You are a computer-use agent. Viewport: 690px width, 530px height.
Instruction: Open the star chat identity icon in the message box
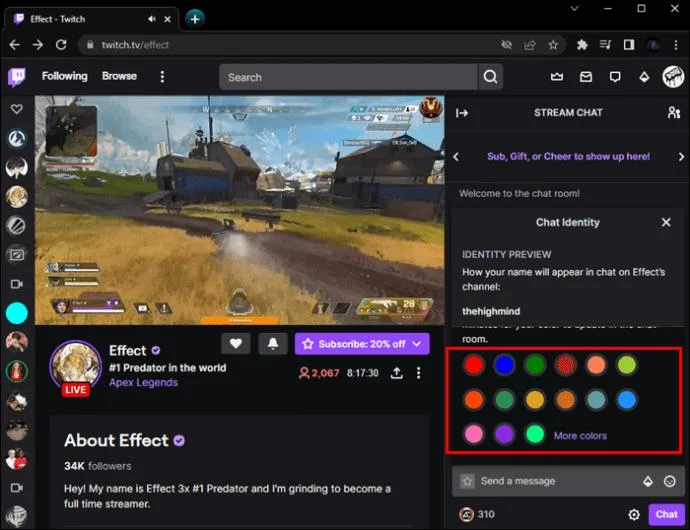tap(467, 481)
